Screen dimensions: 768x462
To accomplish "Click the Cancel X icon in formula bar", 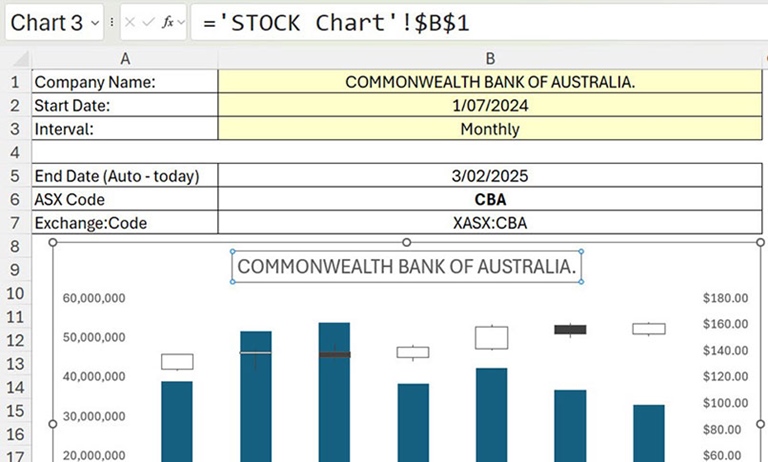I will coord(130,22).
